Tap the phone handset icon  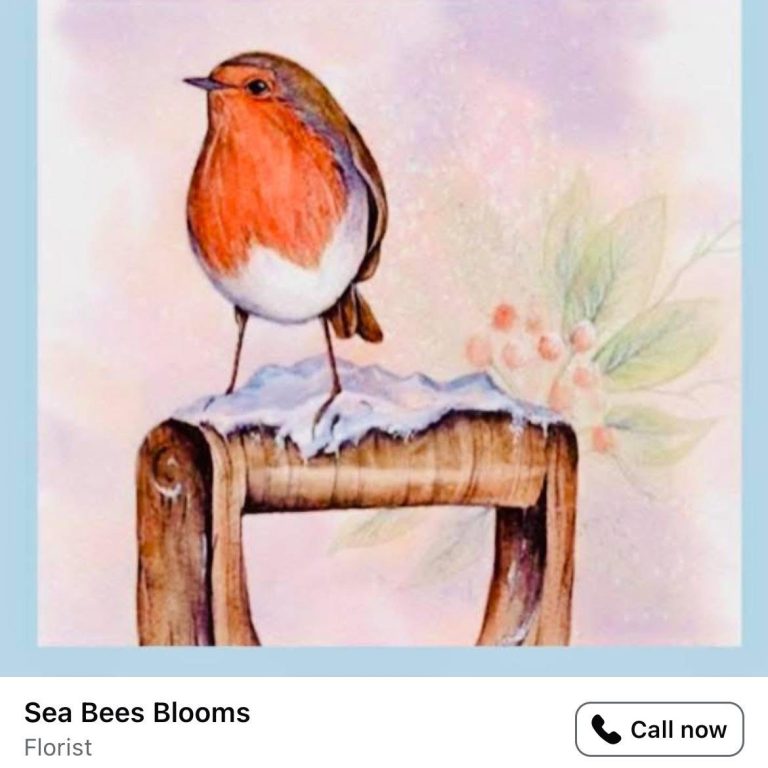(606, 730)
